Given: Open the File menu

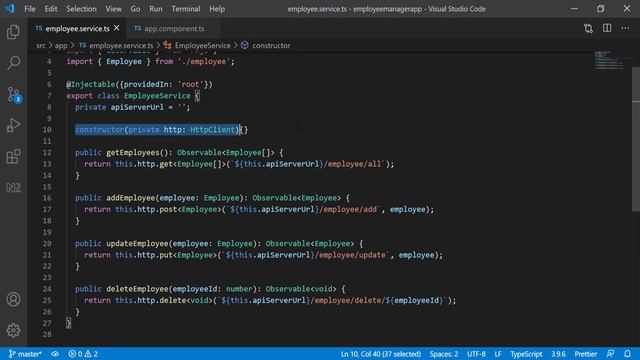Looking at the screenshot, I should [30, 9].
